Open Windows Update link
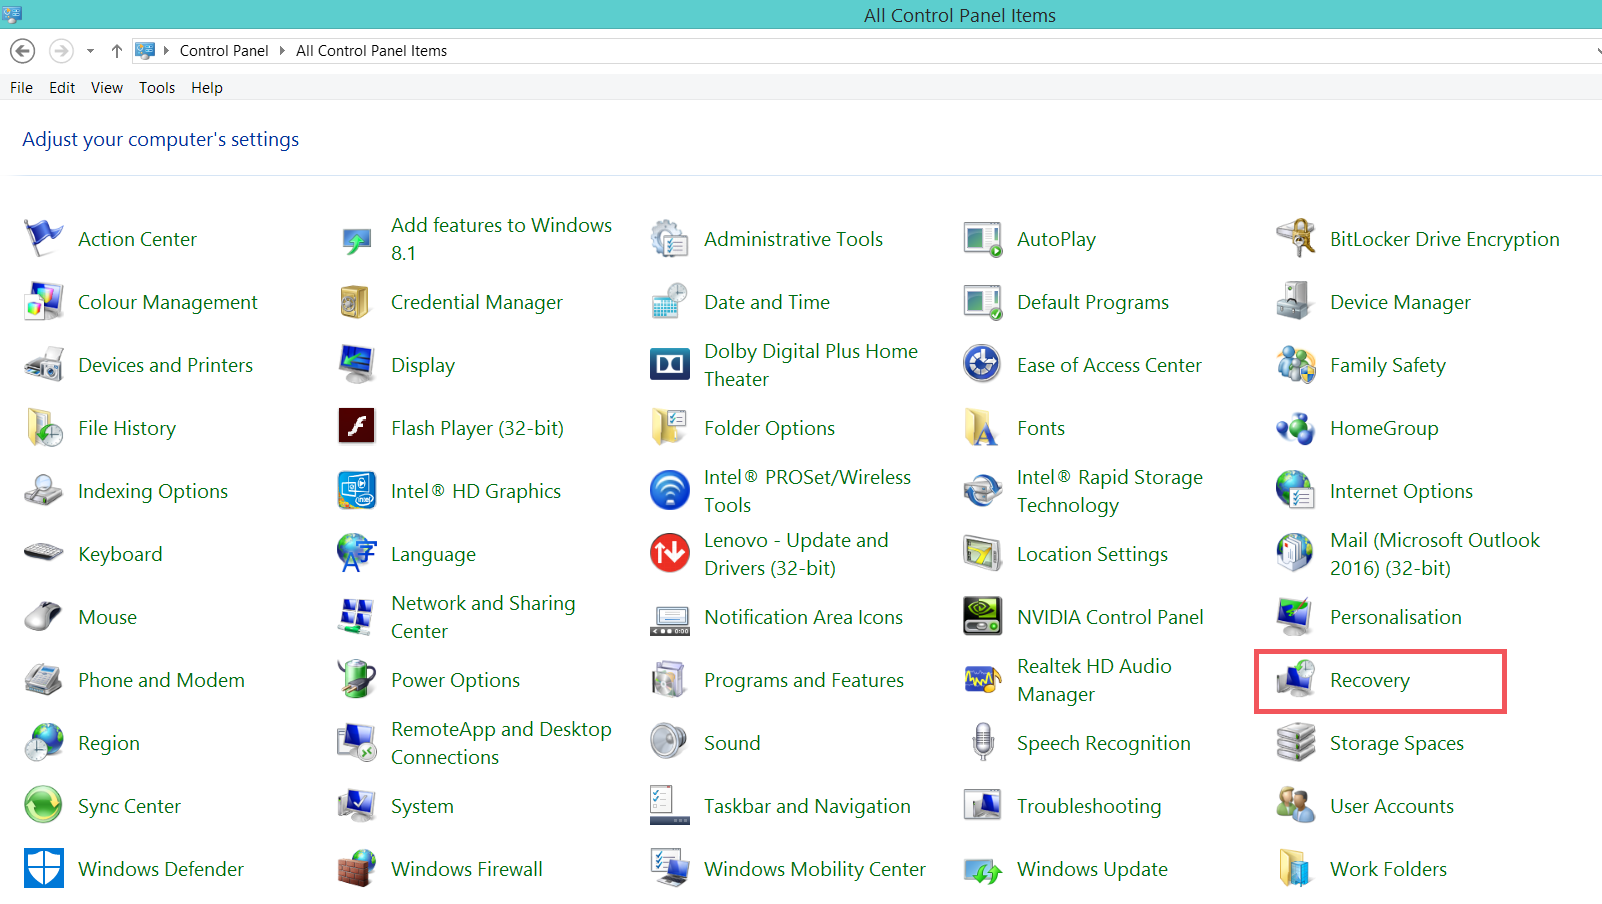This screenshot has height=904, width=1602. pyautogui.click(x=1092, y=869)
